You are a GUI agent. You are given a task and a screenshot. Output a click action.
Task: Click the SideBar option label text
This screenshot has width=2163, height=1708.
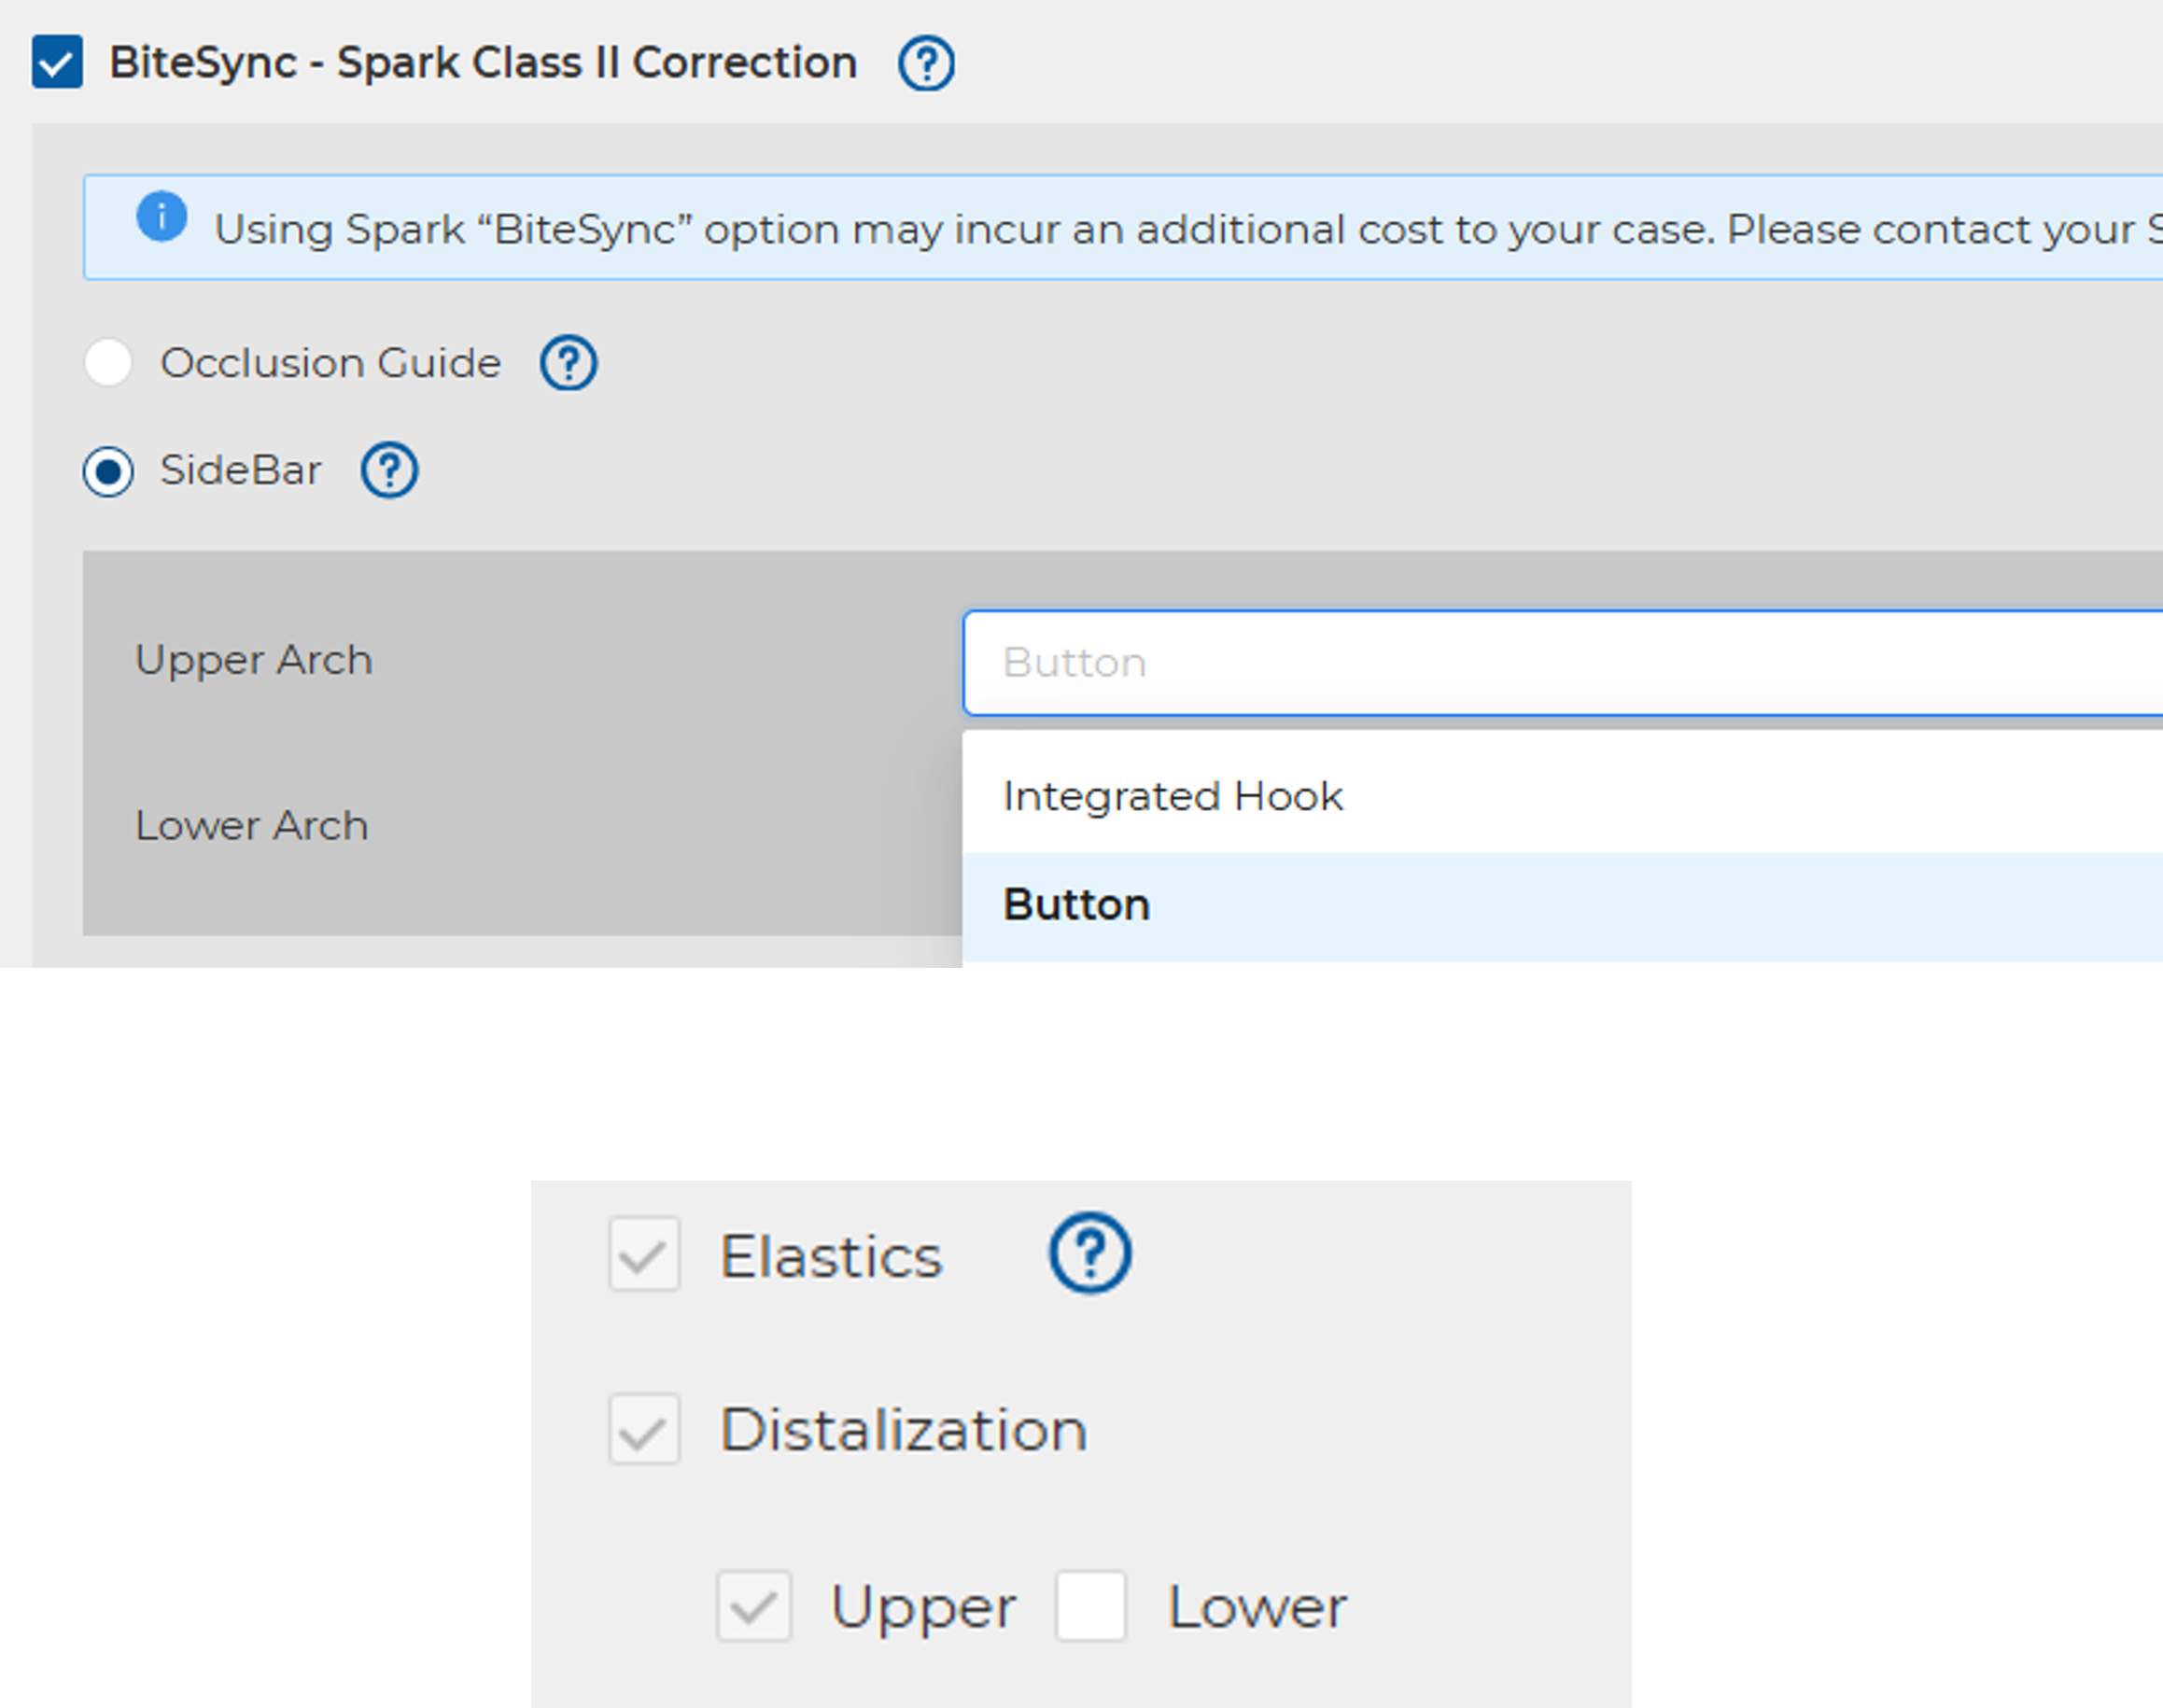click(x=240, y=470)
